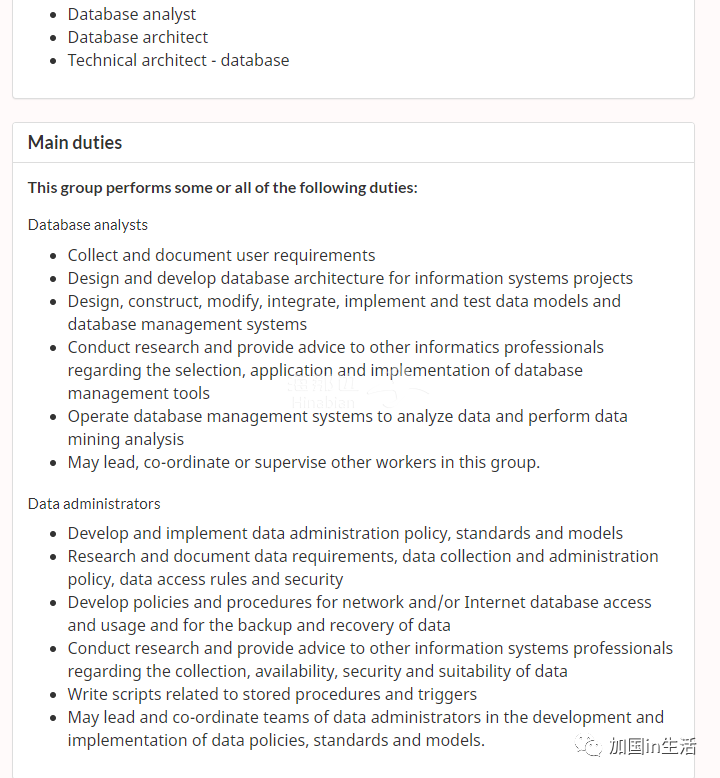The width and height of the screenshot is (720, 778).
Task: Click 'Develop policies and procedures for network' bullet
Action: [359, 614]
